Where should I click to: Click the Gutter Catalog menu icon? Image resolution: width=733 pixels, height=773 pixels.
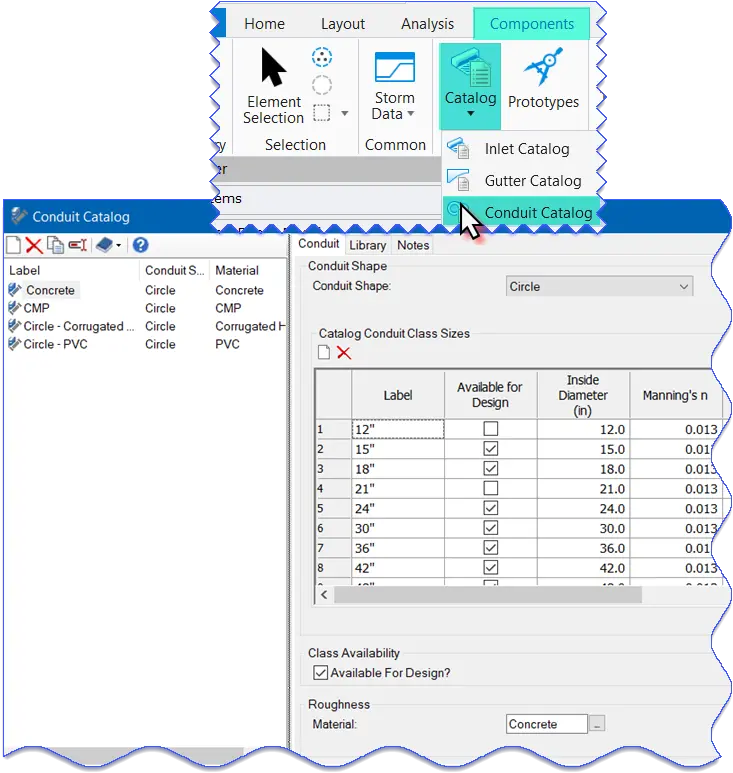[x=458, y=180]
